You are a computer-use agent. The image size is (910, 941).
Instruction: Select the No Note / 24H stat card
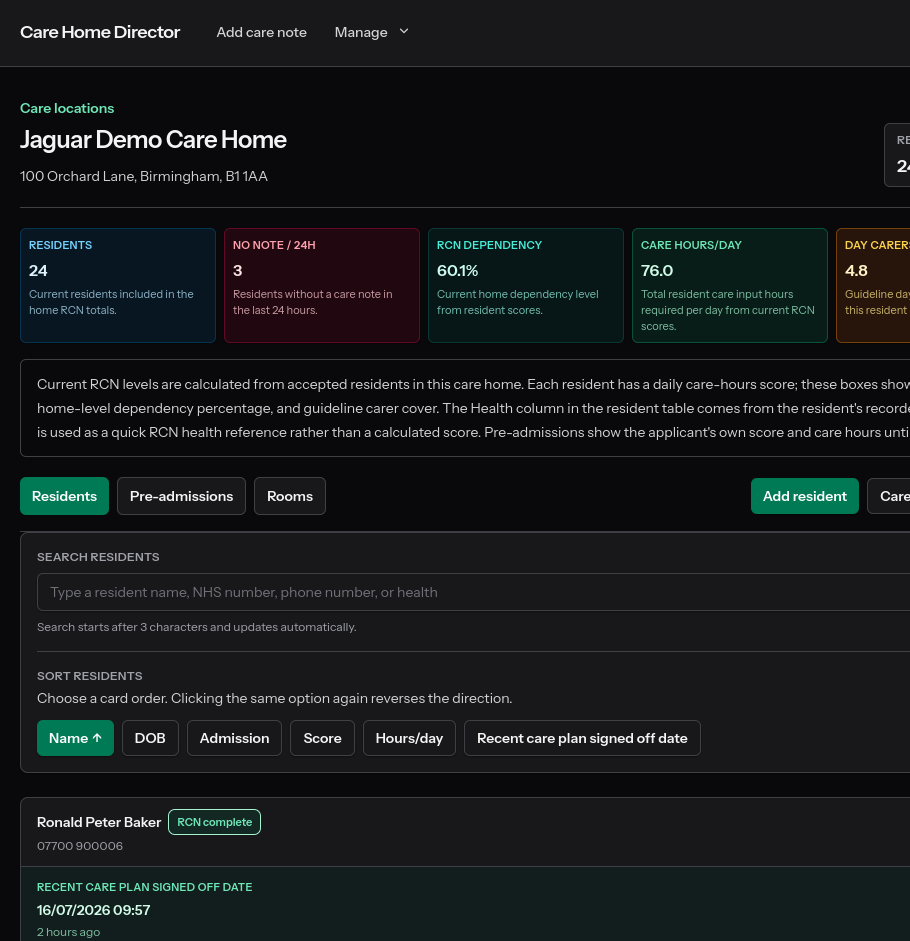tap(322, 286)
